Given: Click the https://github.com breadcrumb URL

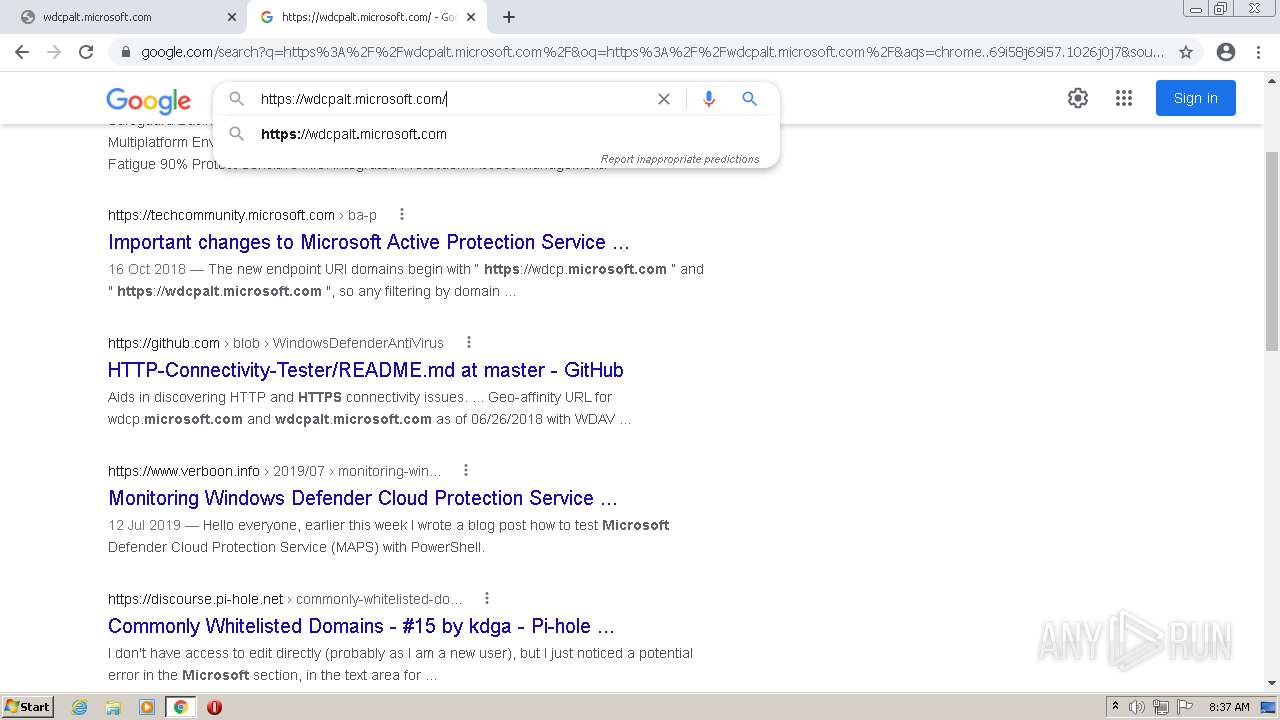Looking at the screenshot, I should 164,343.
